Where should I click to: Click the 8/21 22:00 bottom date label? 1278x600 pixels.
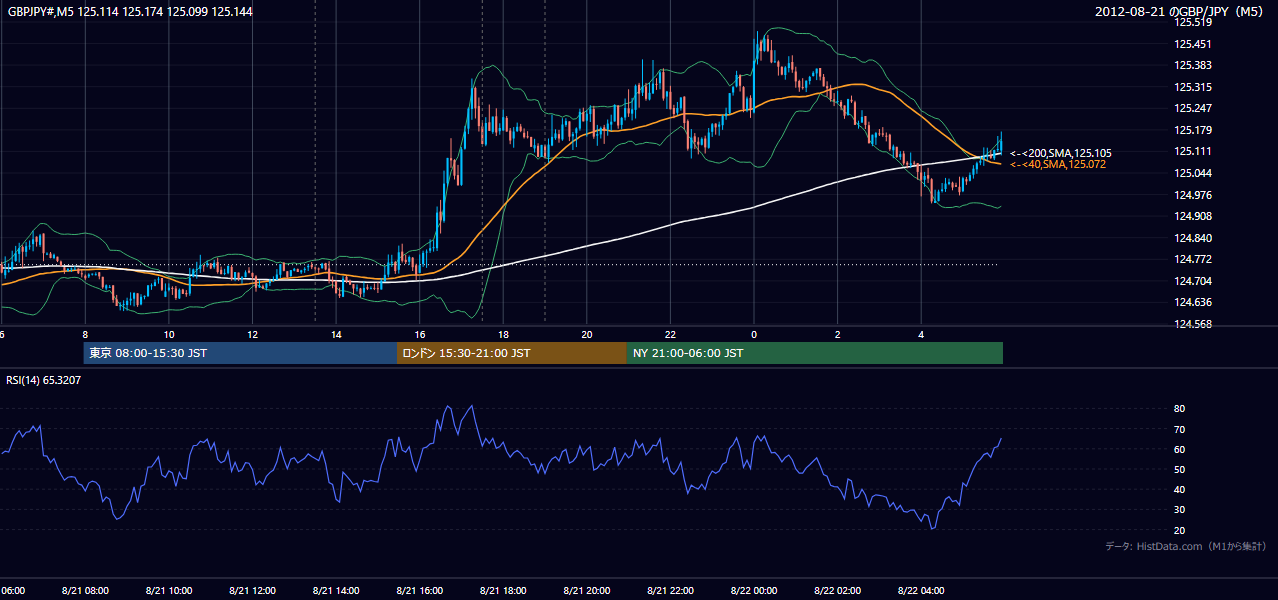670,590
